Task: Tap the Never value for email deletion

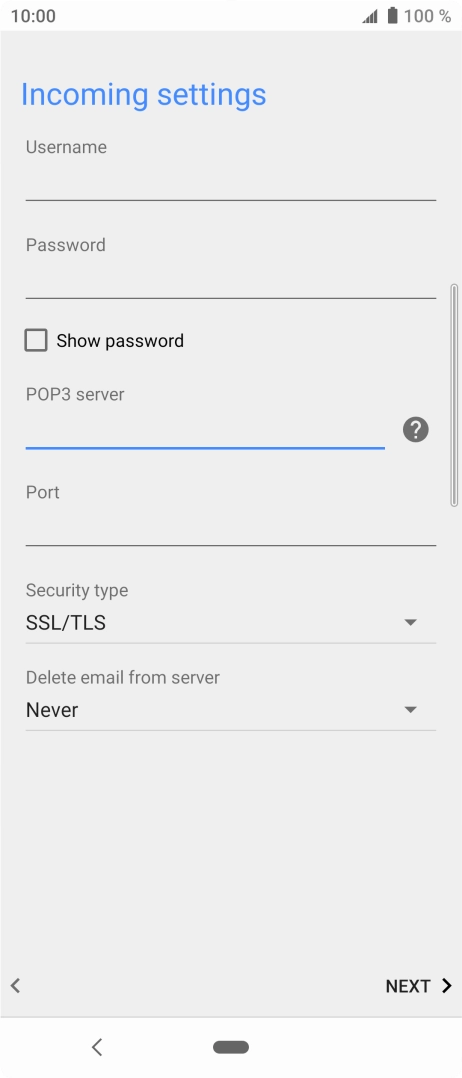Action: [52, 710]
